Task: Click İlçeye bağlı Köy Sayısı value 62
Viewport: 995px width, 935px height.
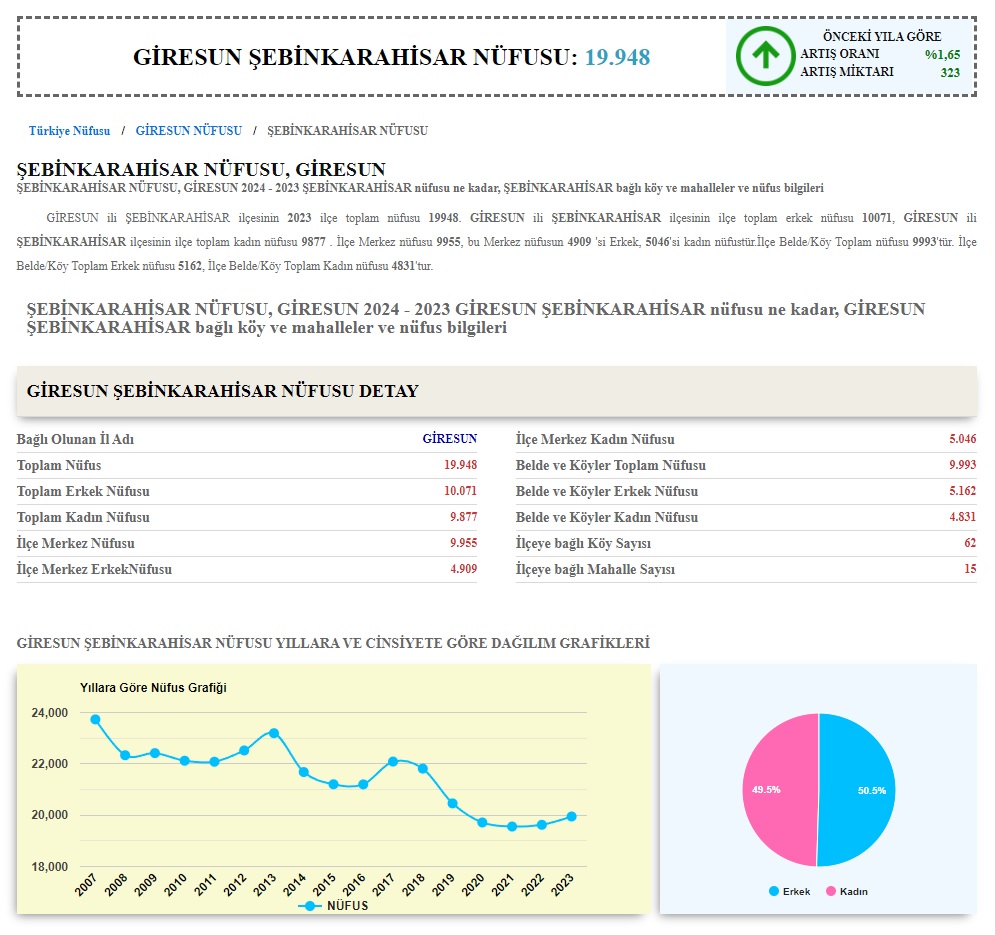Action: tap(970, 543)
